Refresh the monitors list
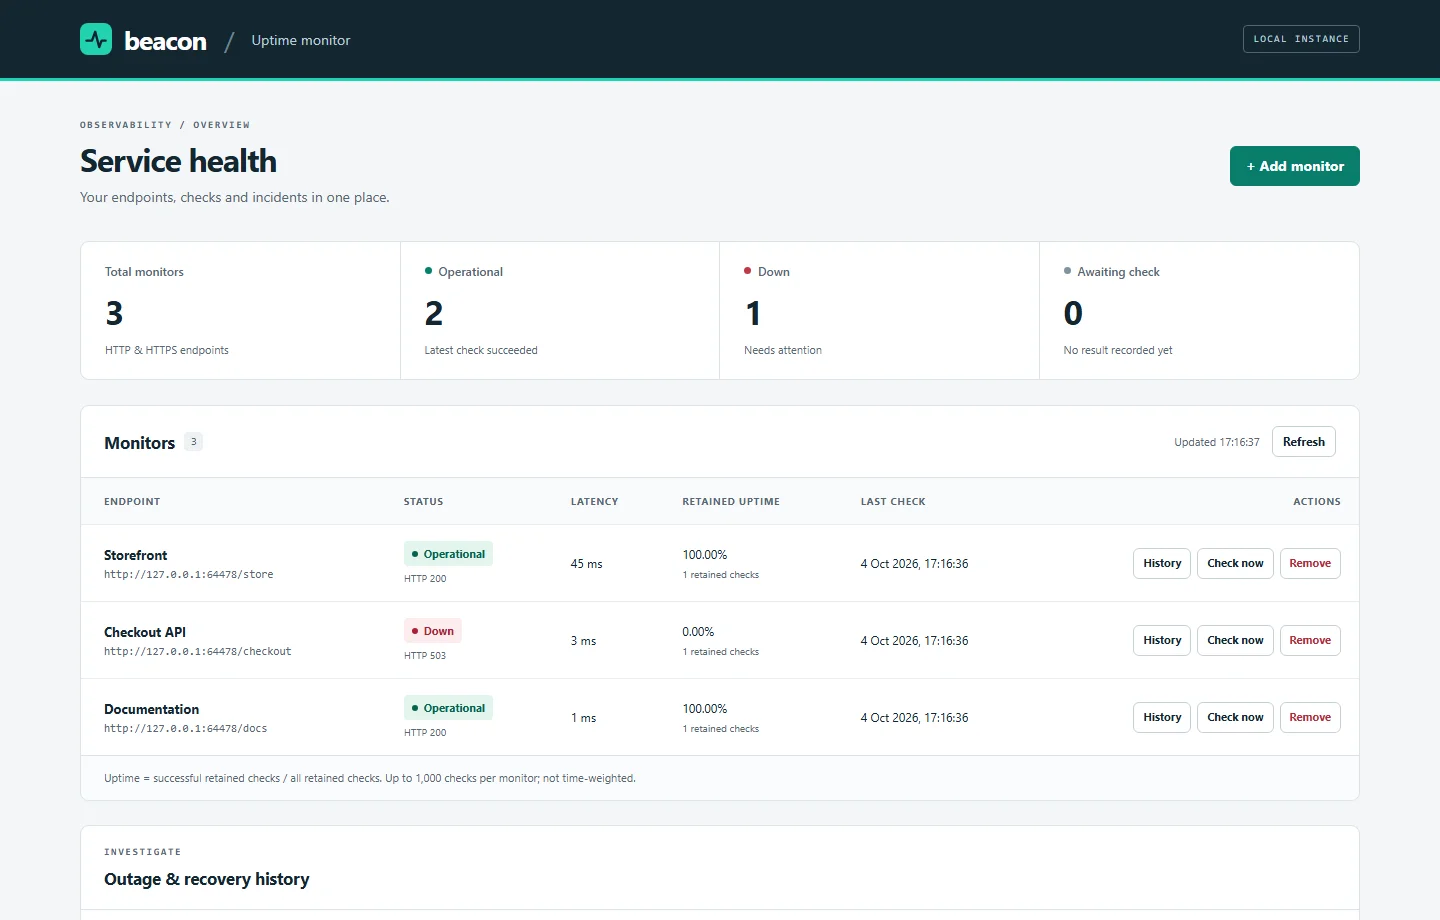The image size is (1440, 920). coord(1304,442)
